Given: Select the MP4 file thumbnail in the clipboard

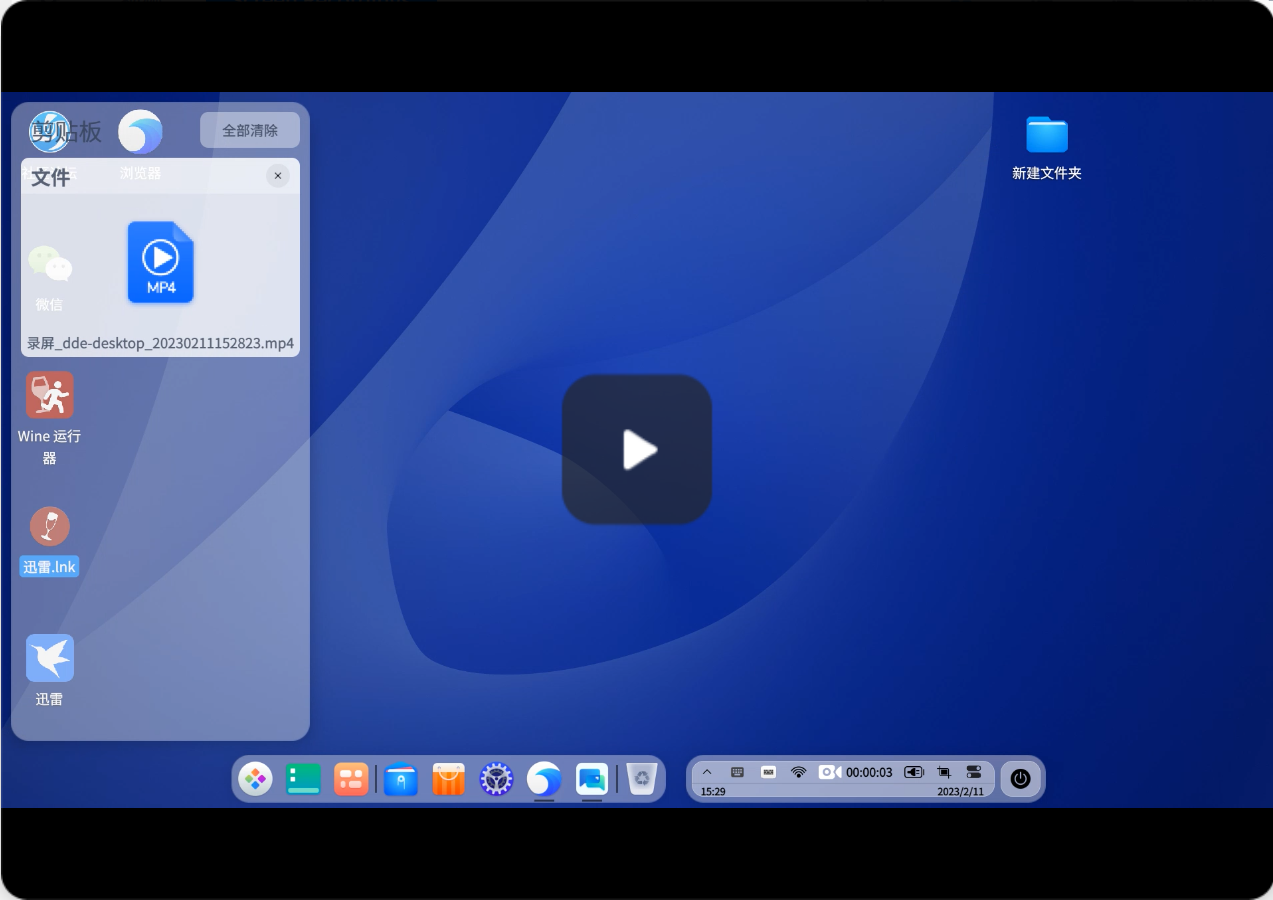Looking at the screenshot, I should point(160,262).
